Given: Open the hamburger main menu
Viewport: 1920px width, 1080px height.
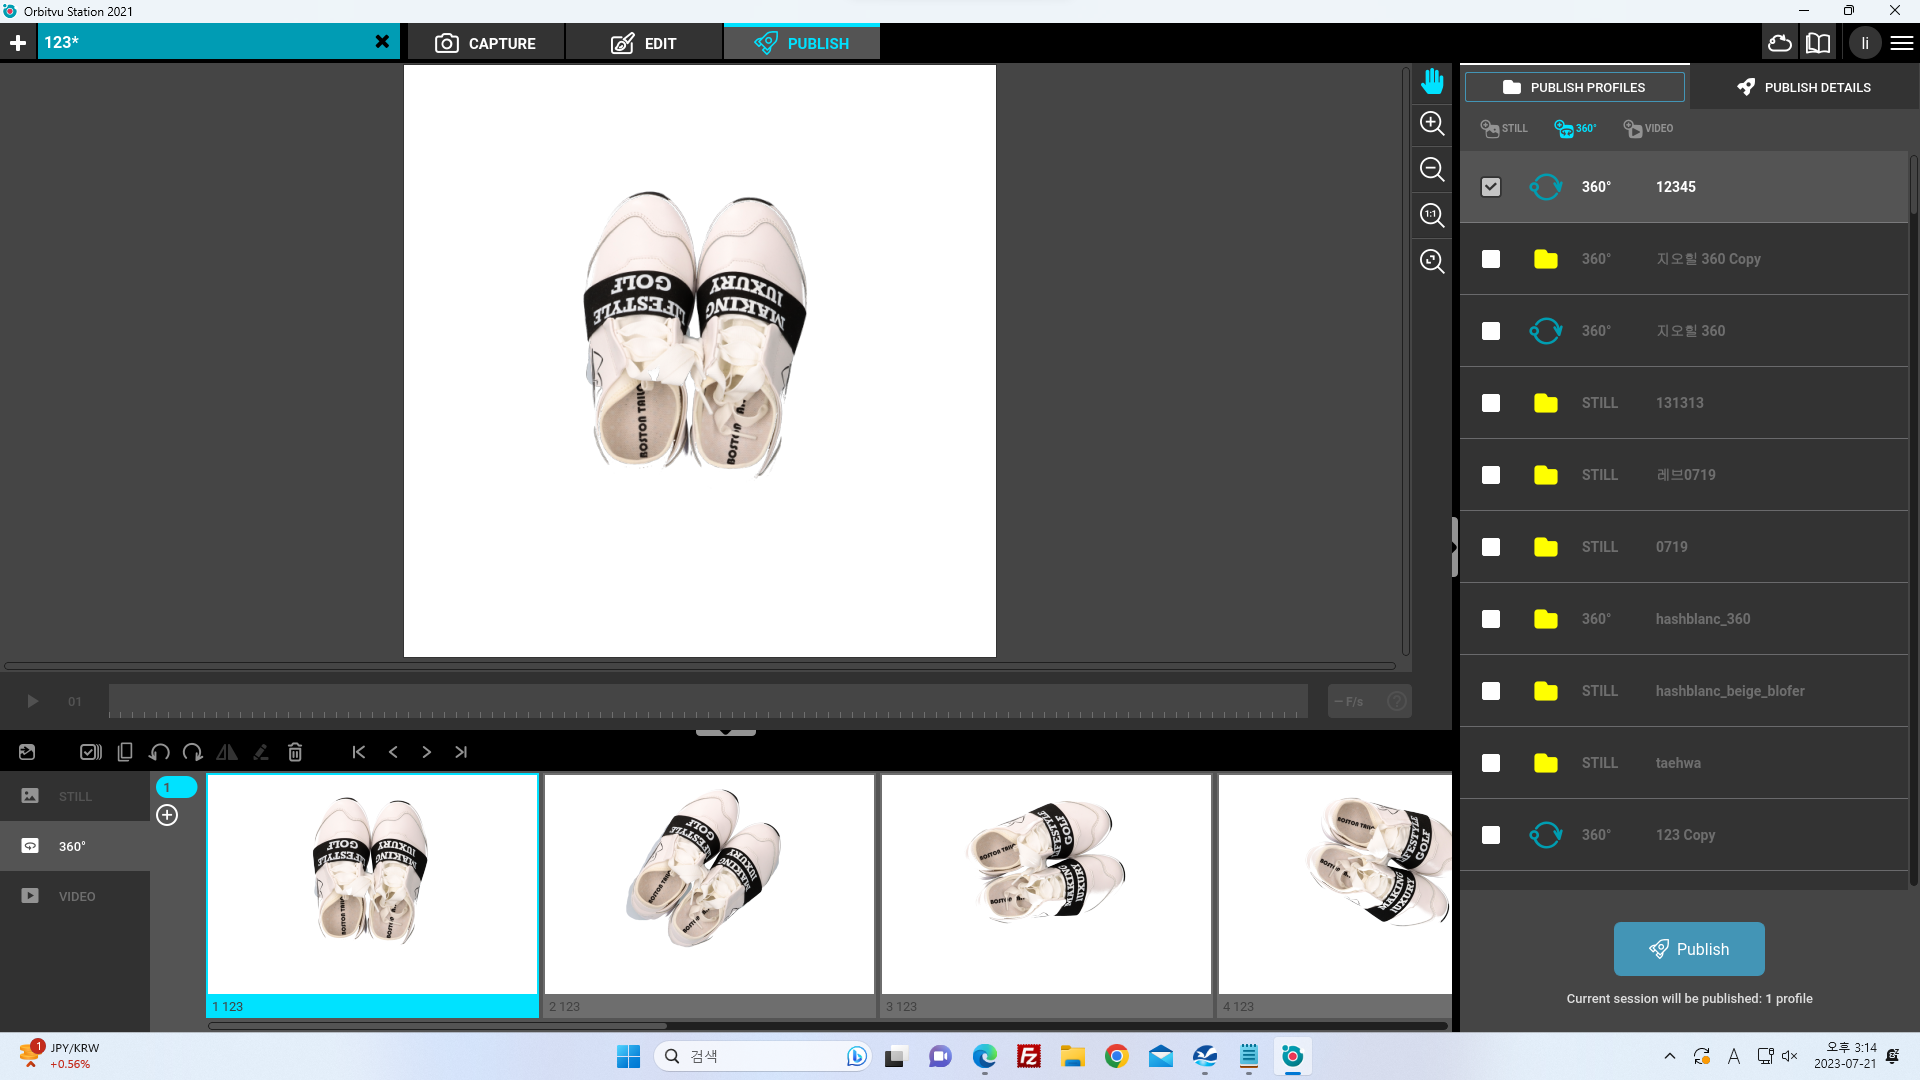Looking at the screenshot, I should pyautogui.click(x=1902, y=43).
